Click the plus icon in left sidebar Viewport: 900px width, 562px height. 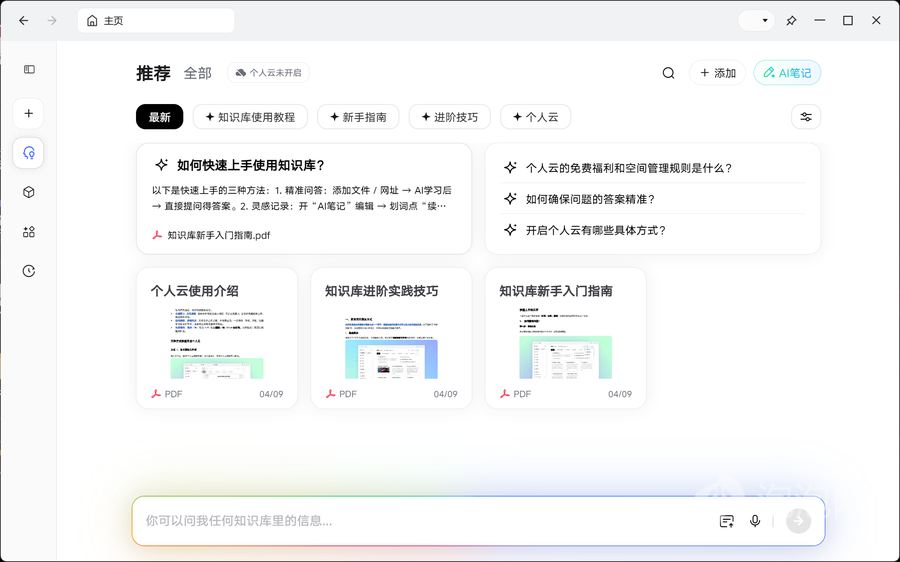[x=29, y=114]
